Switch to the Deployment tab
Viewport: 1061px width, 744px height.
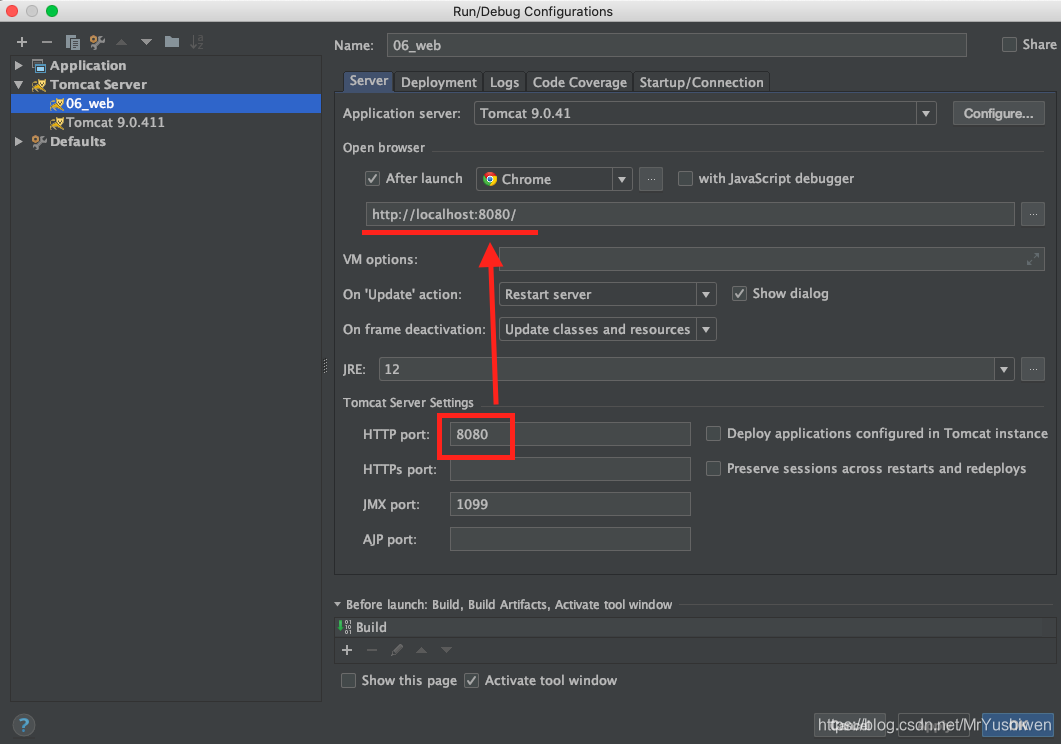pyautogui.click(x=438, y=82)
